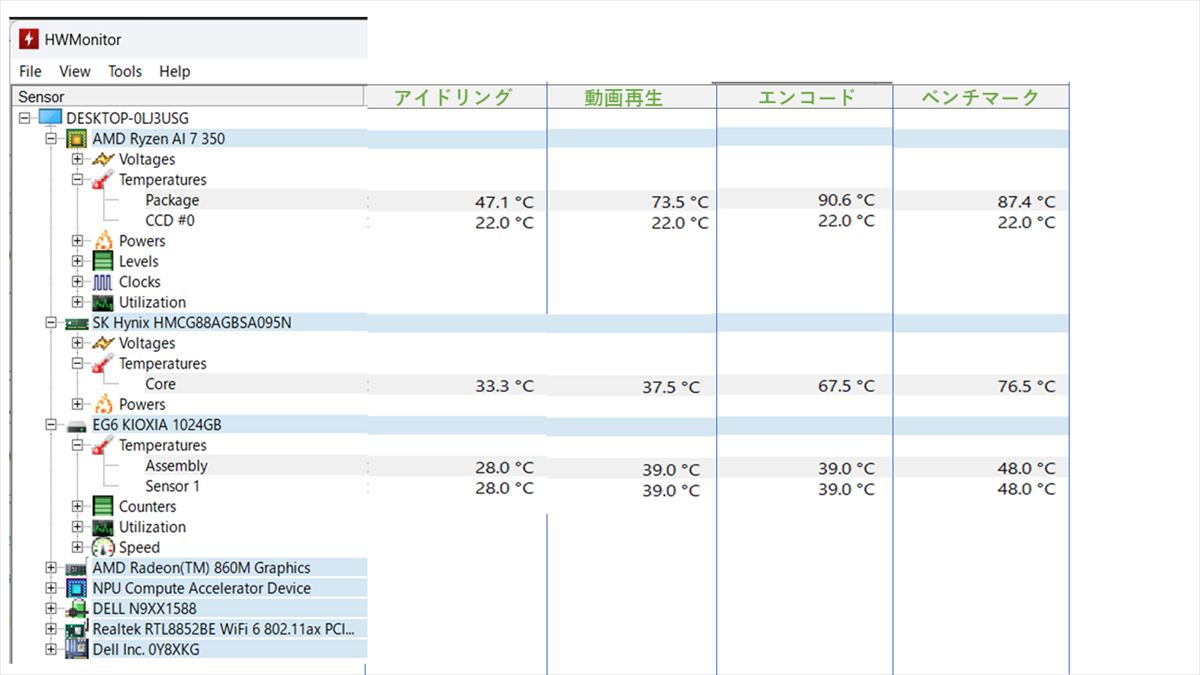Open the Tools menu

[125, 71]
